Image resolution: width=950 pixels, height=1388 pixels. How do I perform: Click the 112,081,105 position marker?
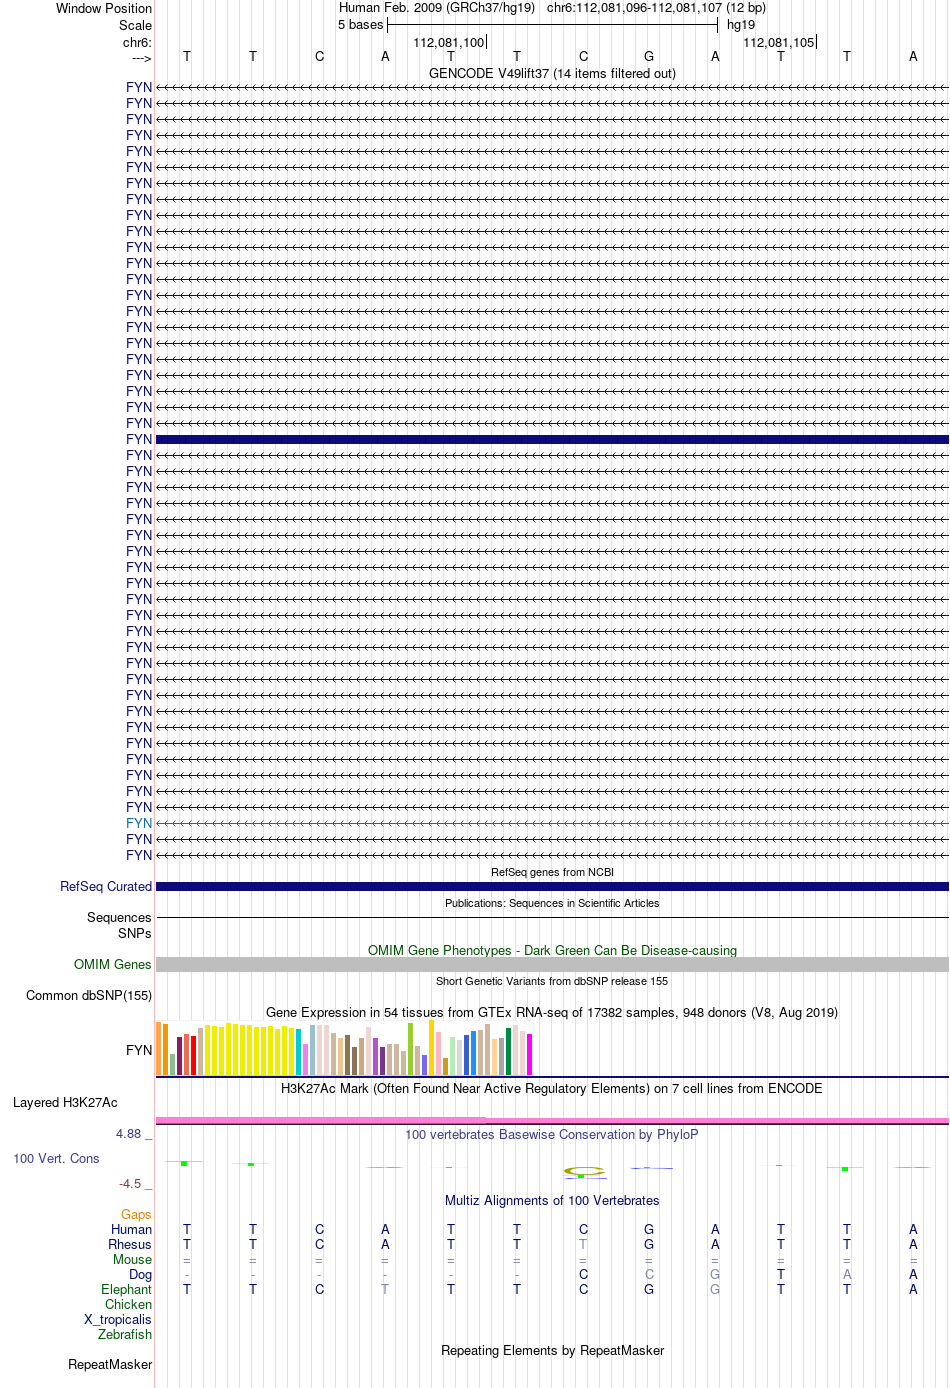[x=779, y=42]
